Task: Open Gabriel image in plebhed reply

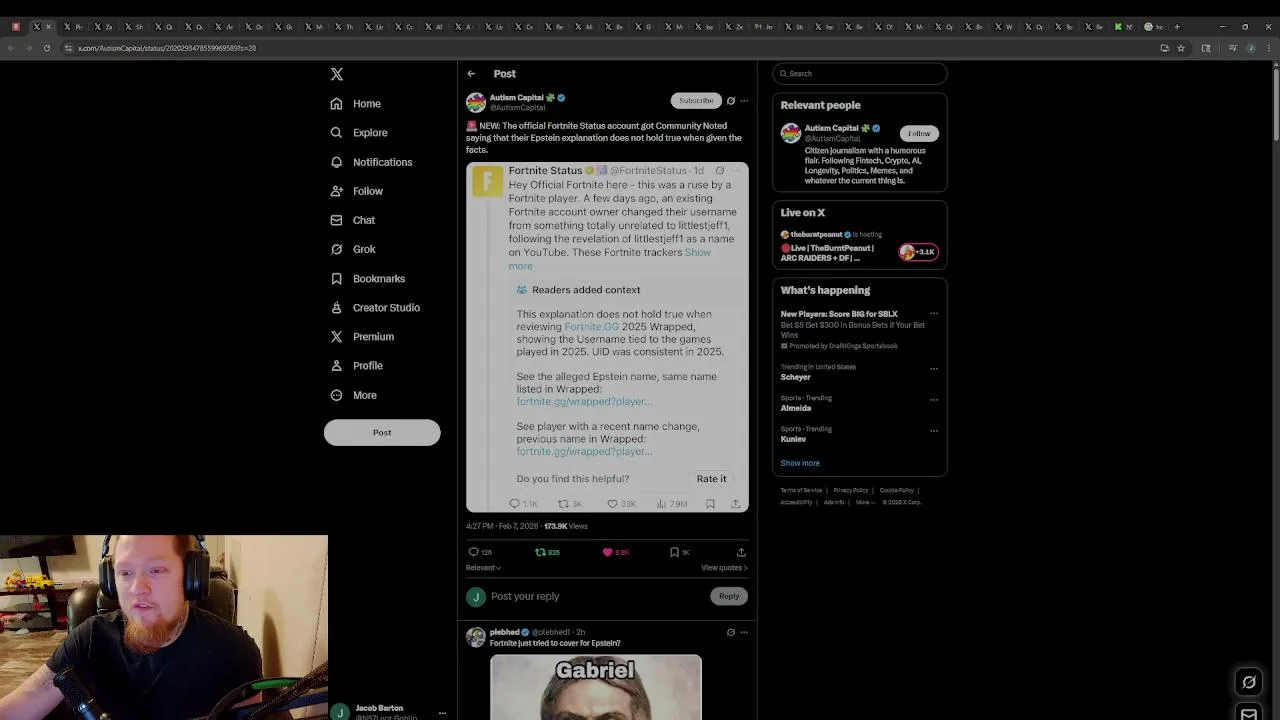Action: (x=596, y=687)
